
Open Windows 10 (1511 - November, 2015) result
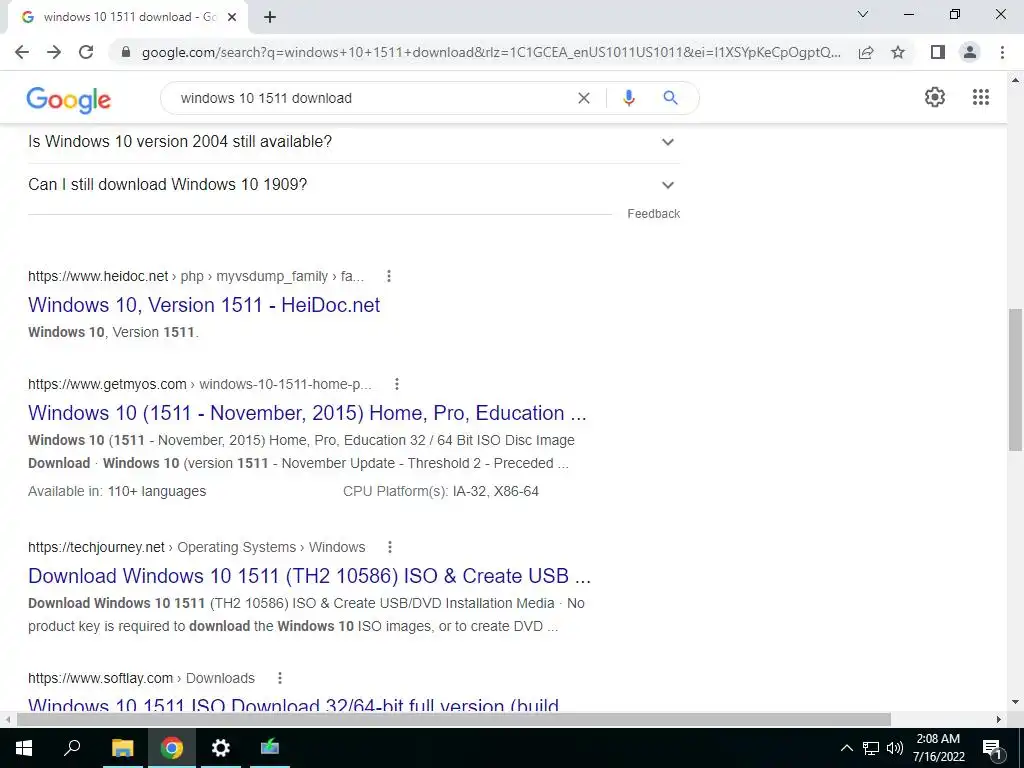(x=307, y=413)
